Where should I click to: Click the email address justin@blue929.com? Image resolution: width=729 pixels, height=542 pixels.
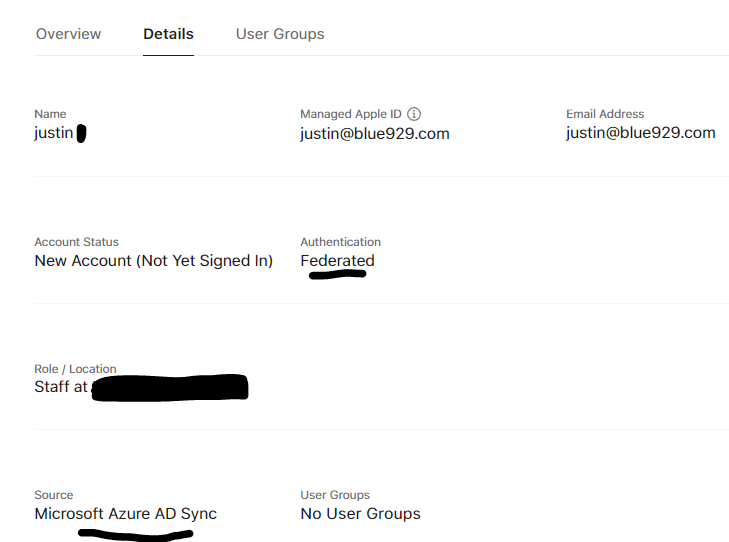point(640,133)
